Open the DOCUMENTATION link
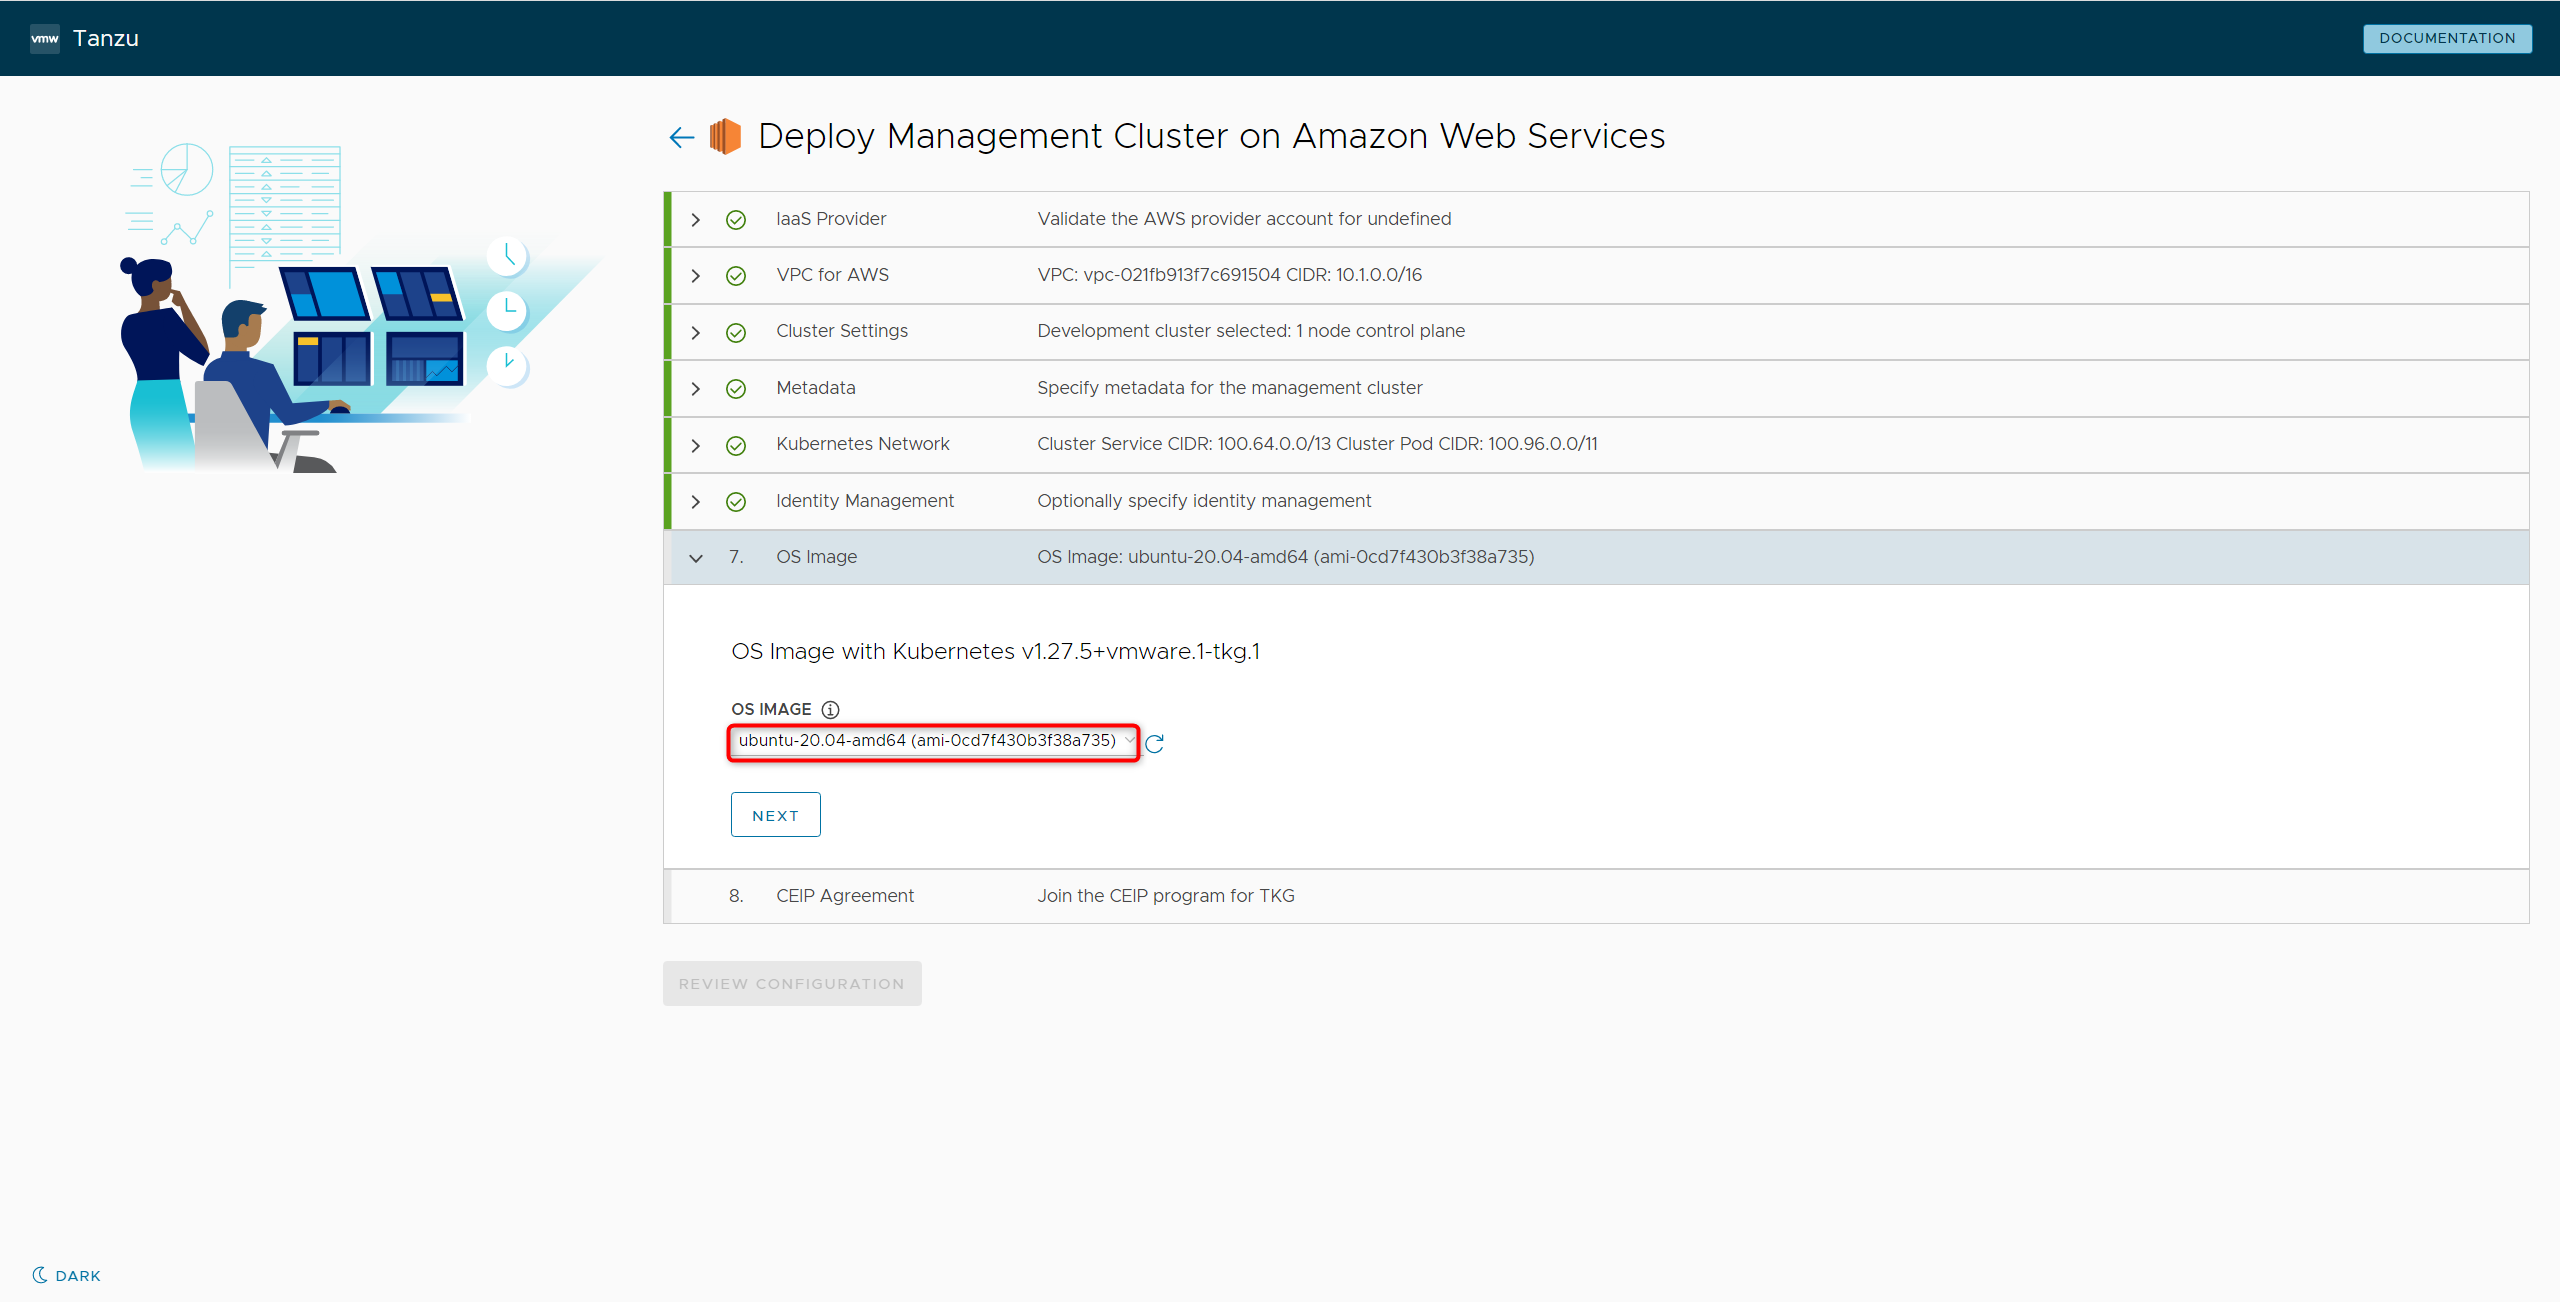 pyautogui.click(x=2446, y=38)
